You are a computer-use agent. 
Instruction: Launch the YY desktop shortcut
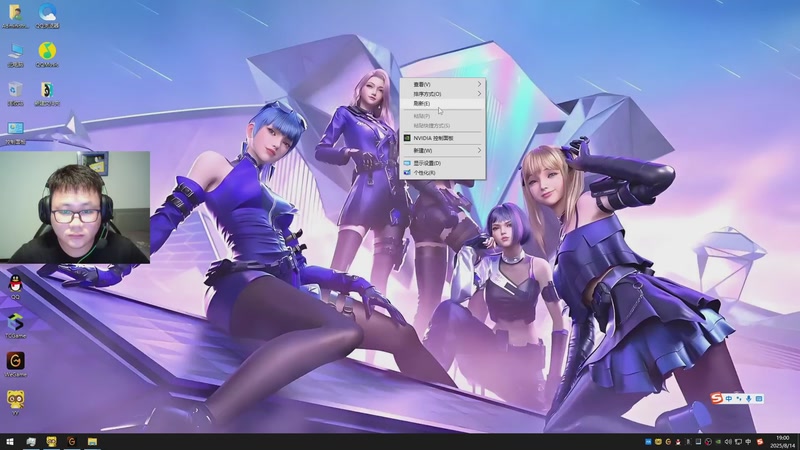15,403
